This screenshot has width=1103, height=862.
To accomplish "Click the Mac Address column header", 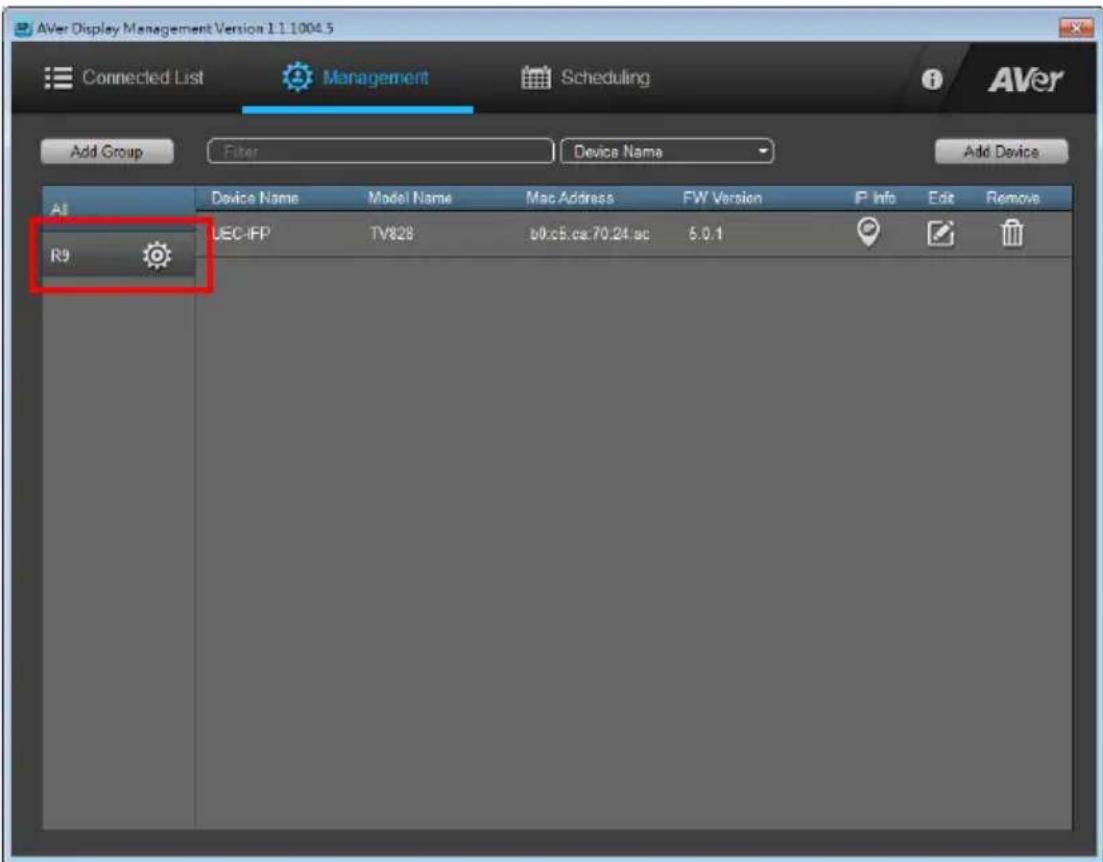I will [570, 198].
